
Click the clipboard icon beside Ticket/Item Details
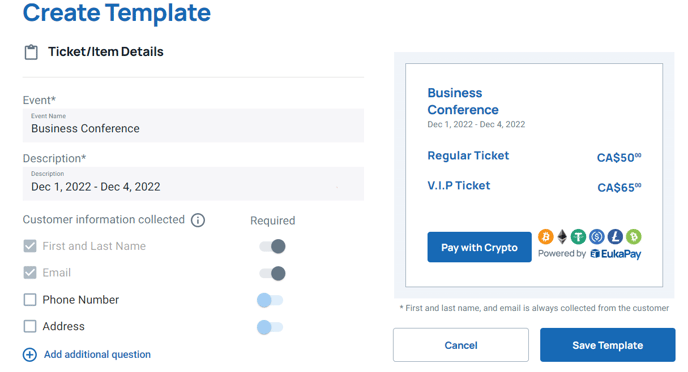[31, 52]
